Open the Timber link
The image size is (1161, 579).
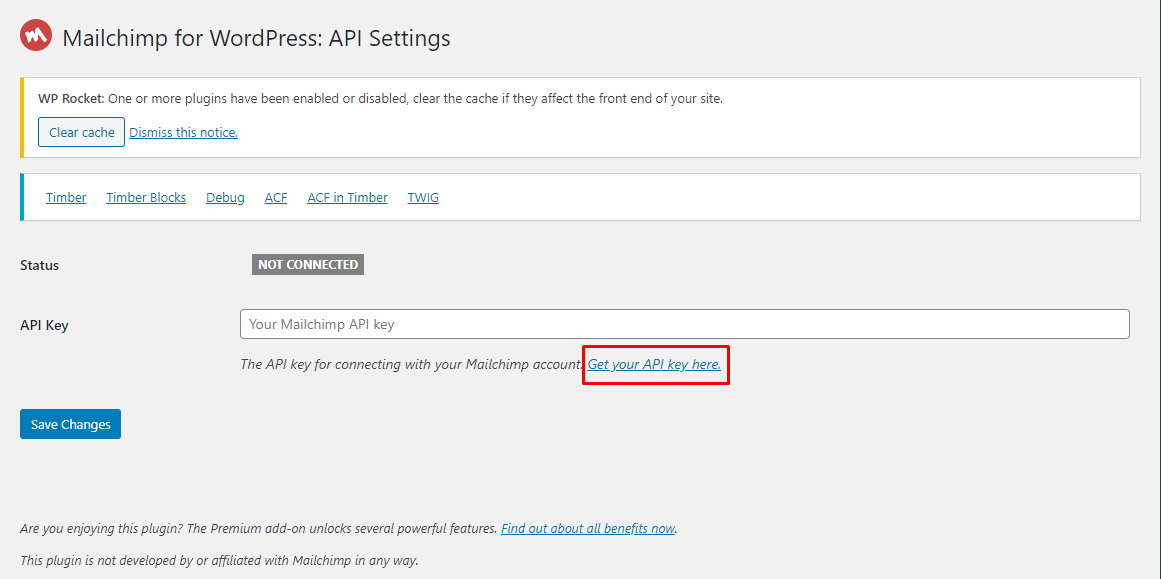66,198
